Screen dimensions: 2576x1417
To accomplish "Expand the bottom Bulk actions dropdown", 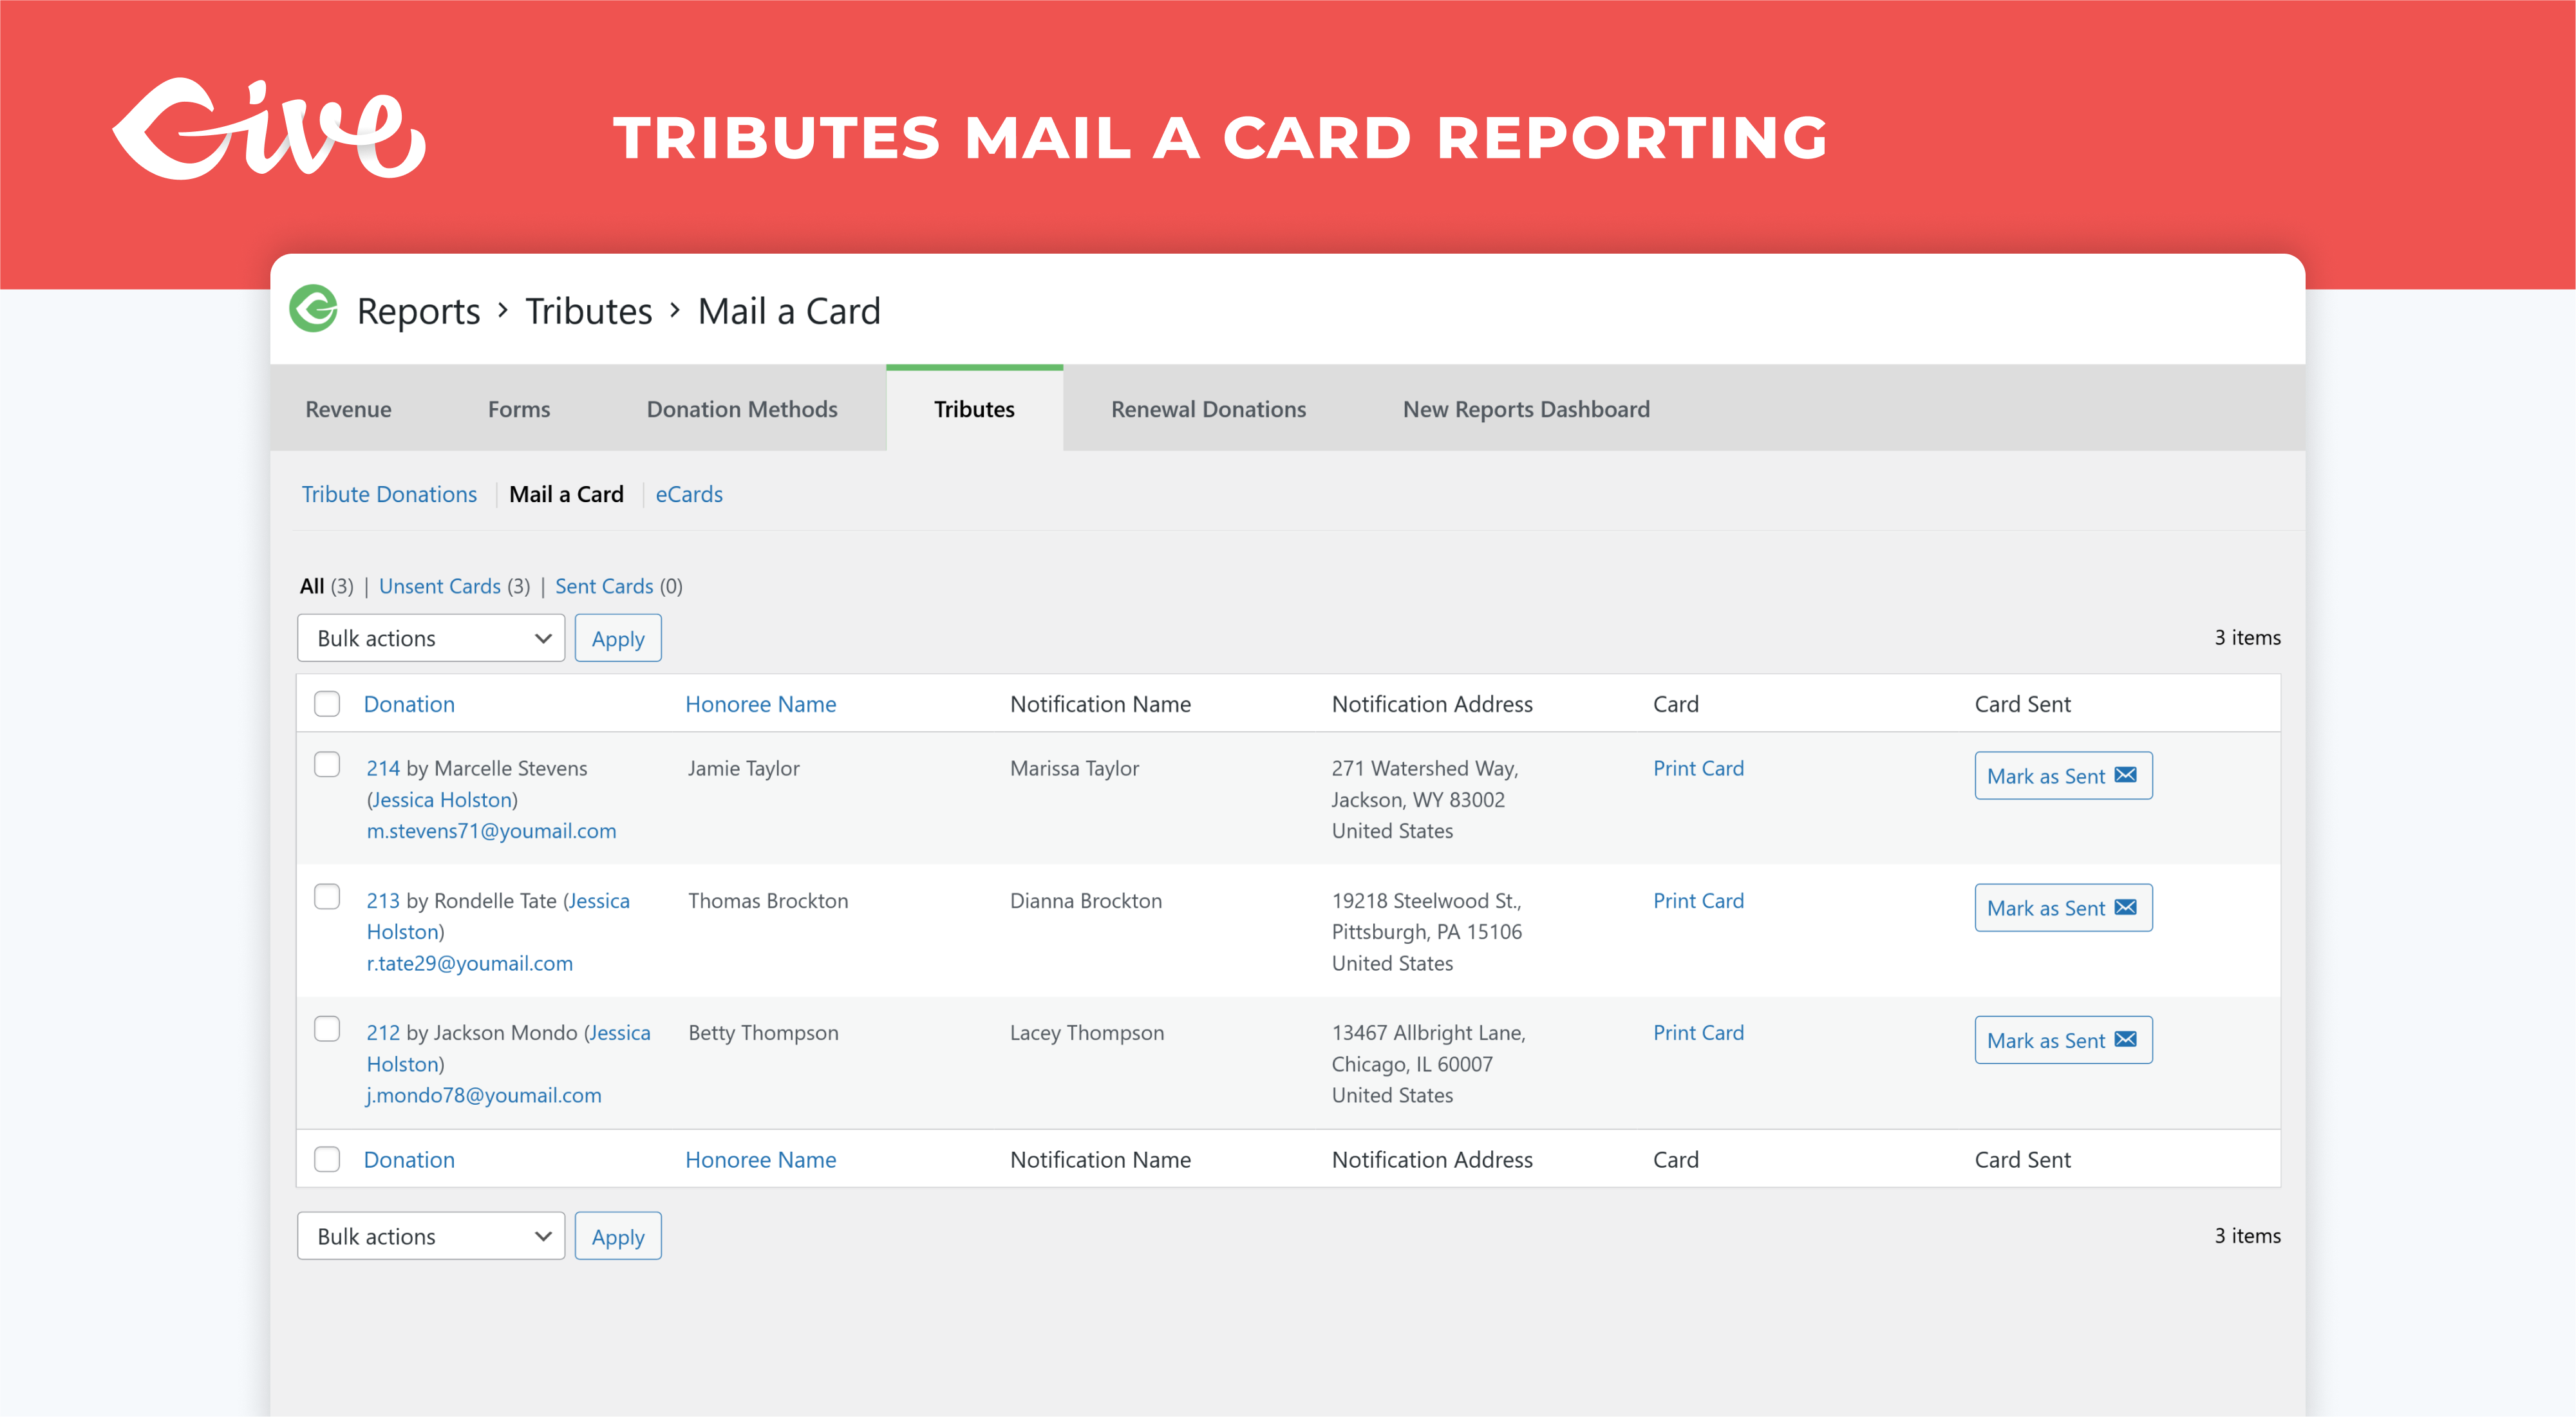I will 431,1236.
